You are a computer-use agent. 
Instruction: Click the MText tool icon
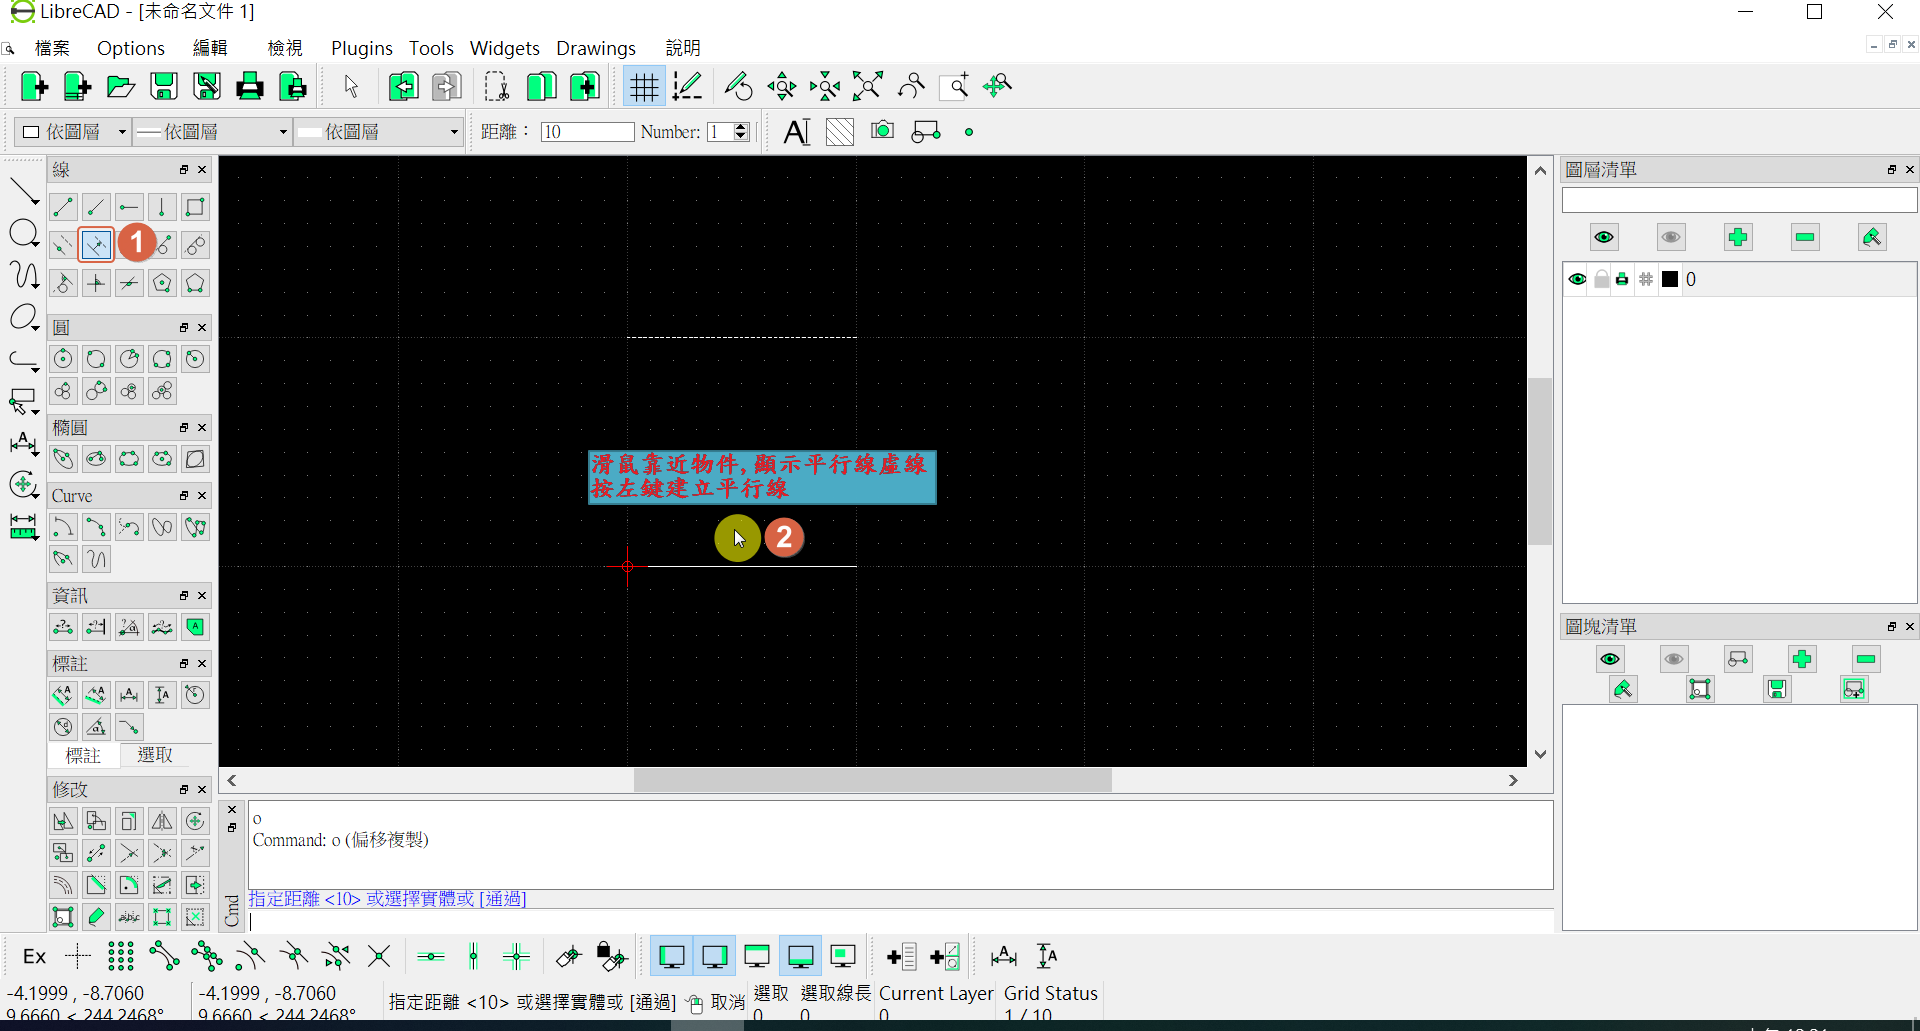[797, 132]
